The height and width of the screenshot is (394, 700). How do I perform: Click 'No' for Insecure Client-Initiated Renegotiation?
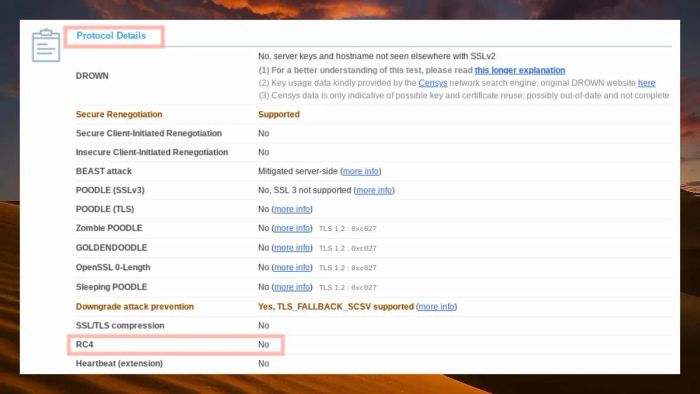263,152
